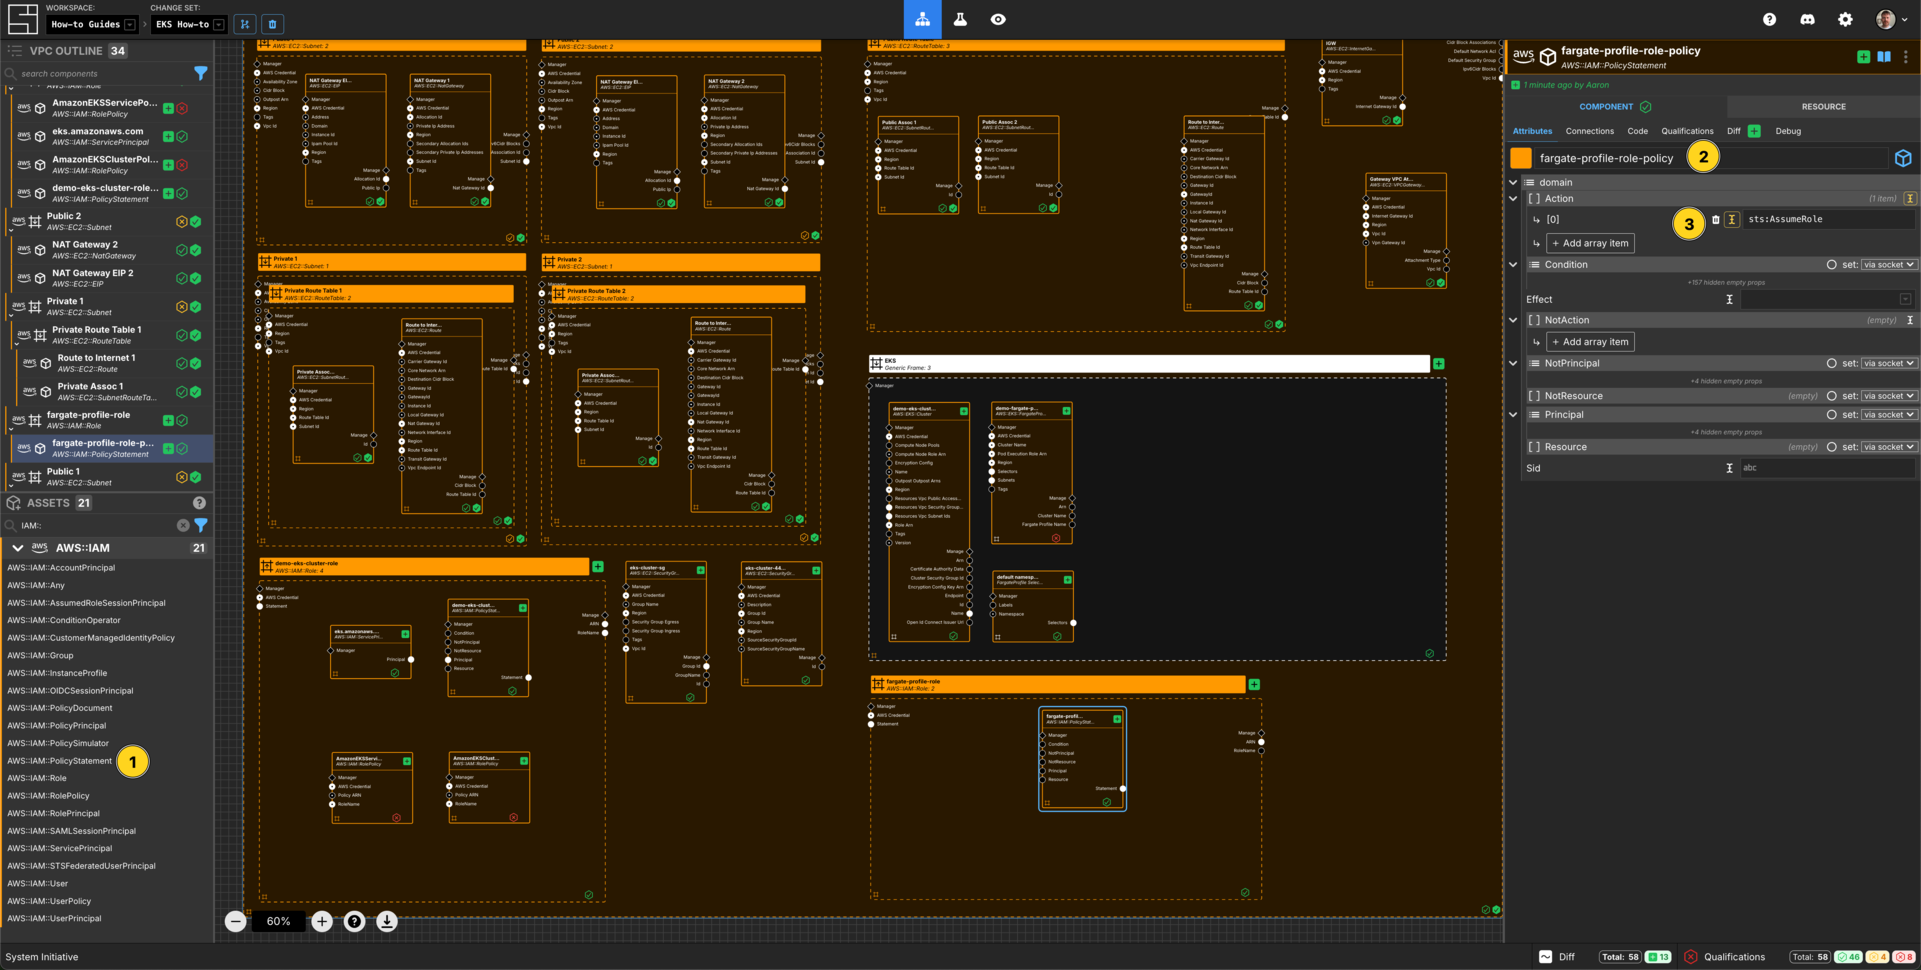Switch to the Debug tab
The width and height of the screenshot is (1921, 970).
[1788, 131]
